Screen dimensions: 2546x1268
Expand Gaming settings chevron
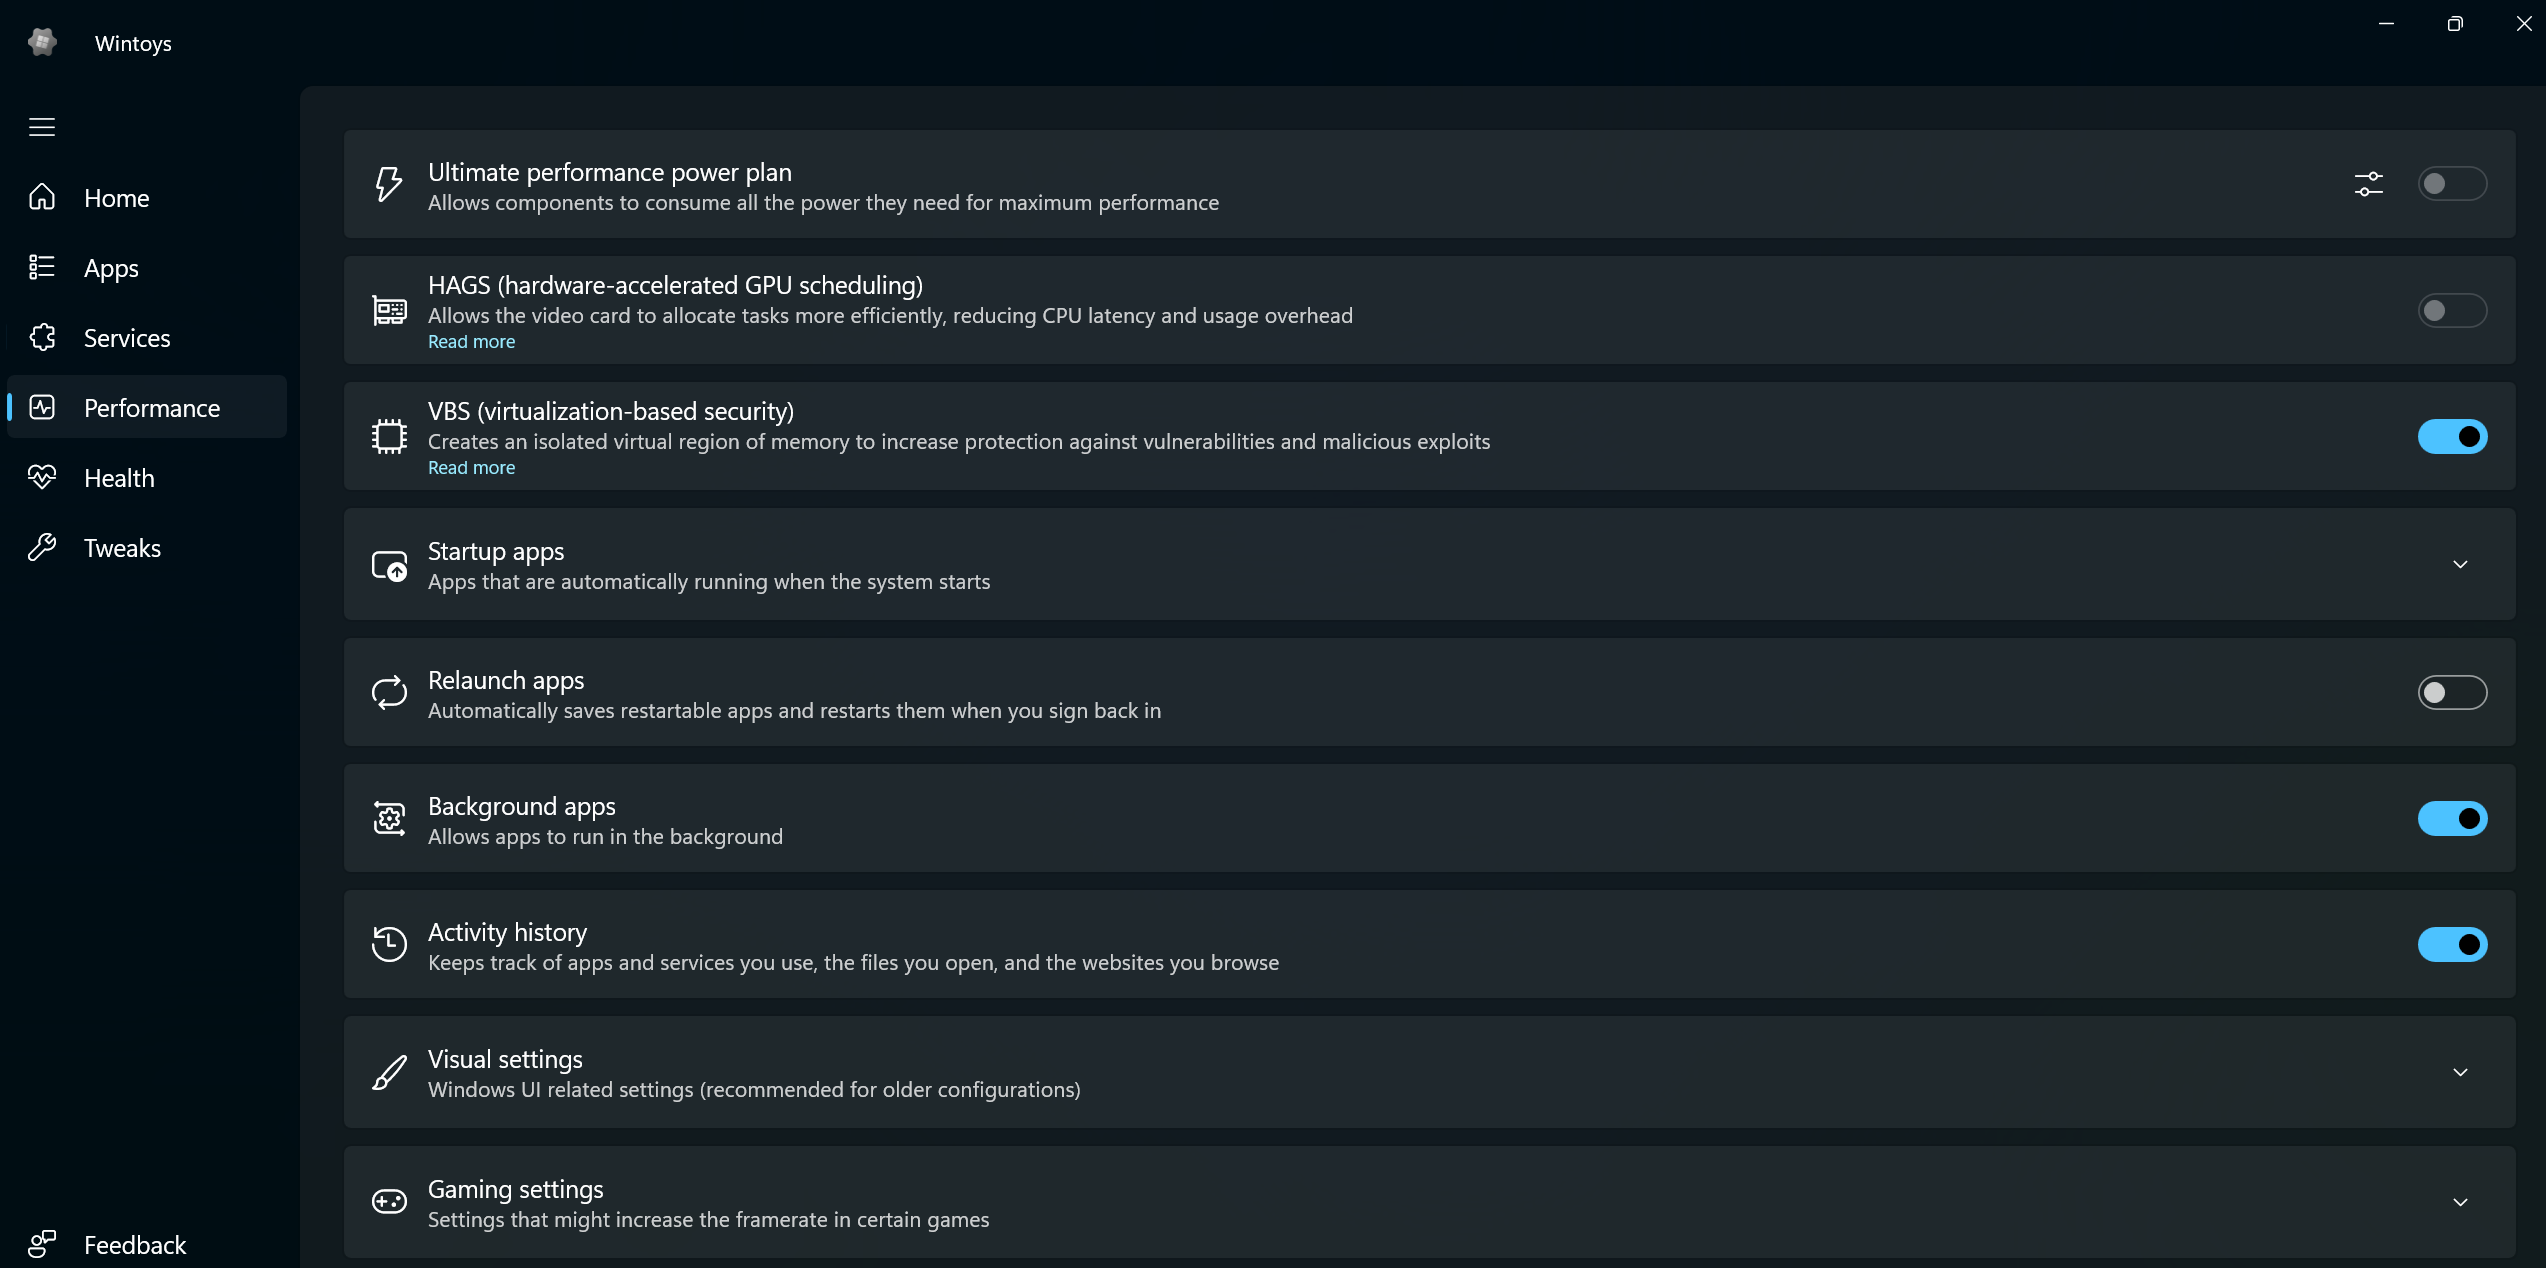[2460, 1203]
